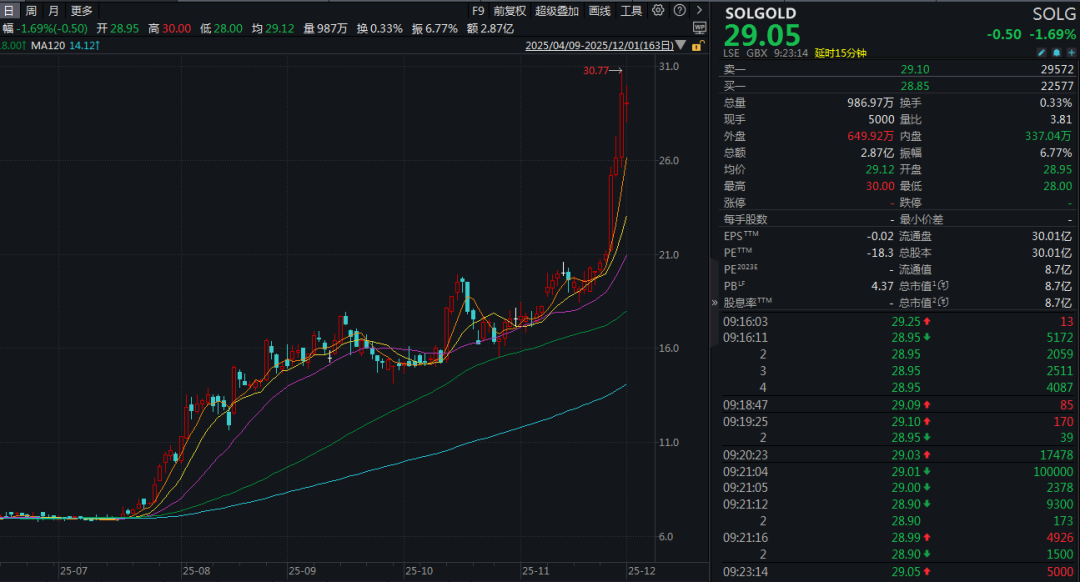
Task: Set a price alert with bell icon
Action: [1056, 52]
